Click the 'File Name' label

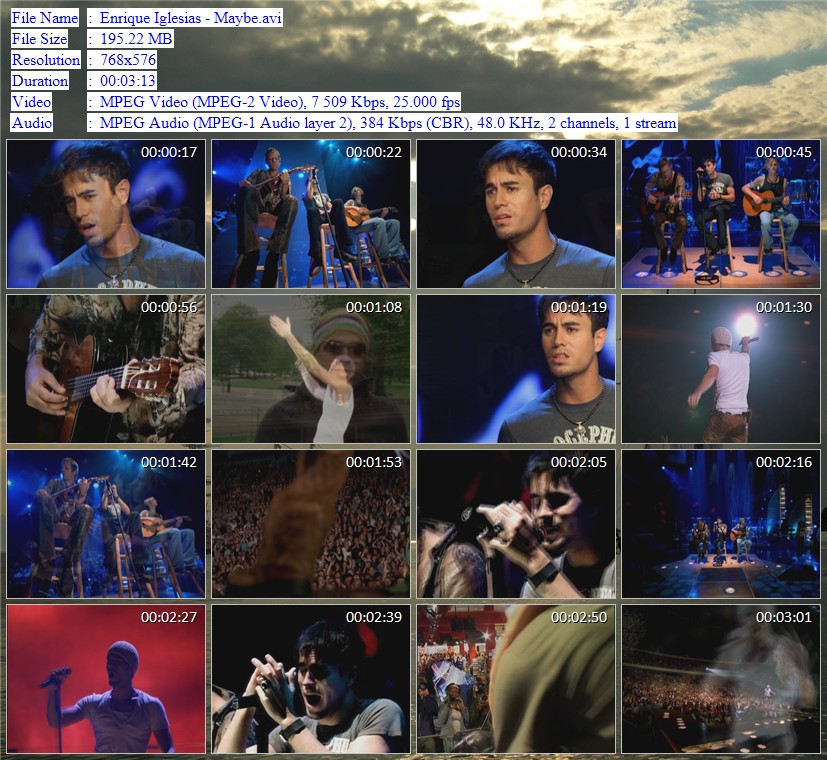(x=45, y=18)
